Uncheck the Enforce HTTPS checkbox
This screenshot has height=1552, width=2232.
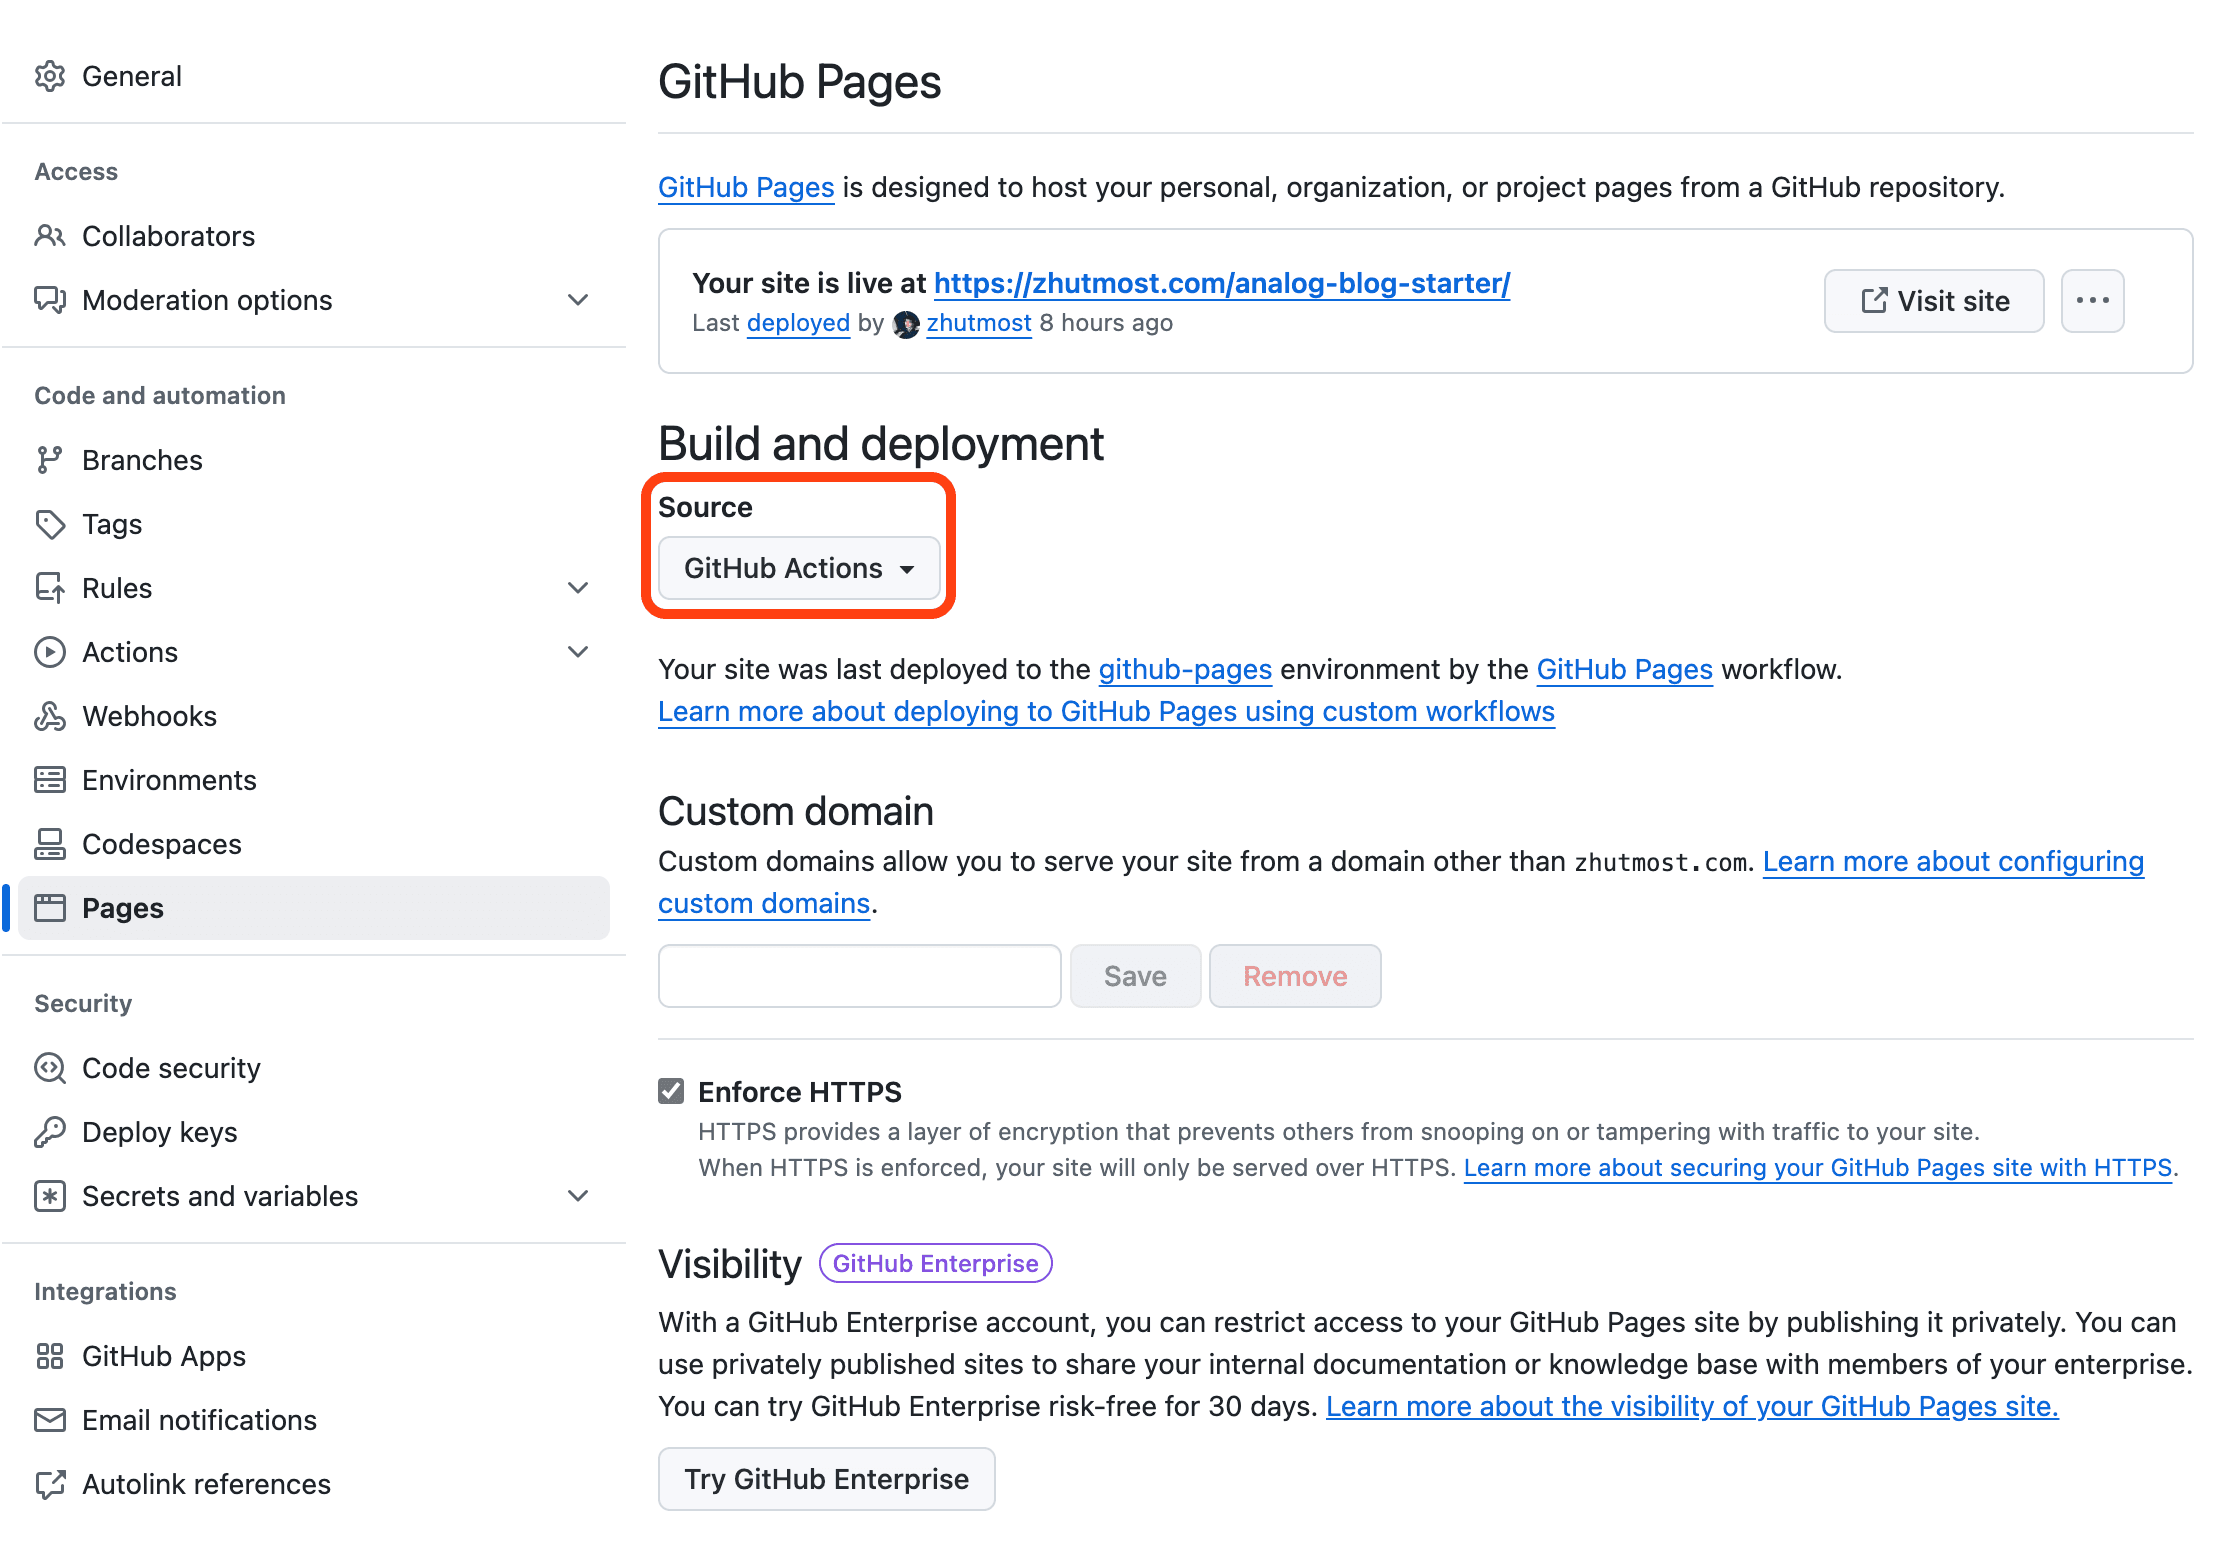pyautogui.click(x=670, y=1091)
